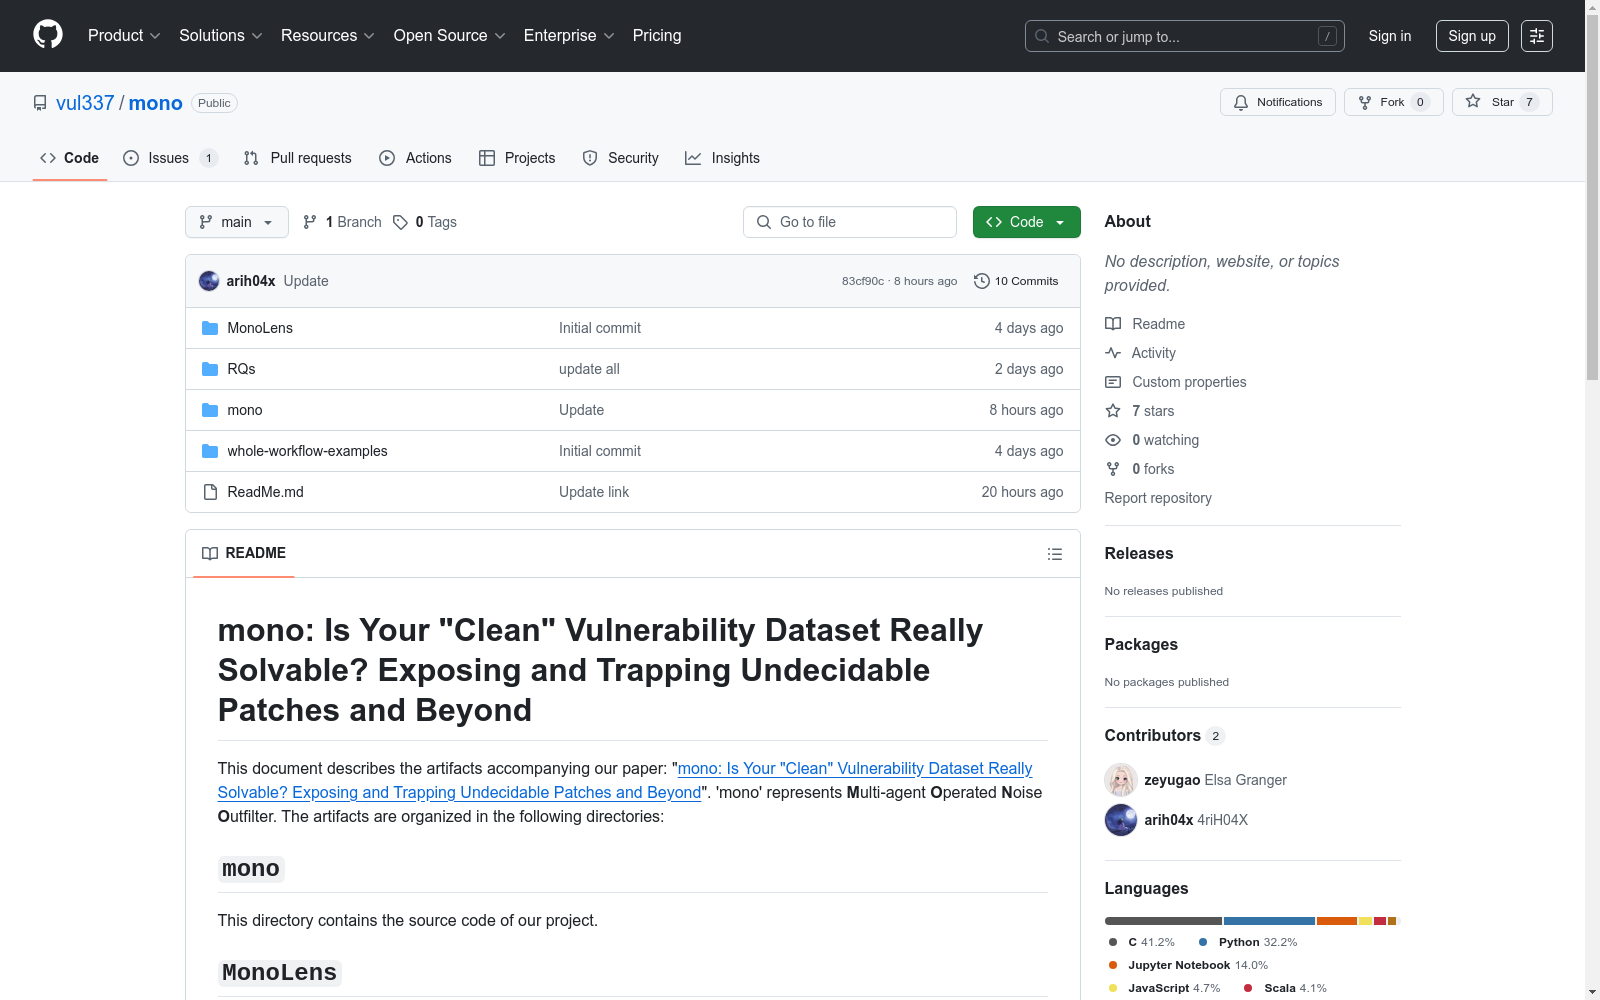
Task: Click the MonoLens folder icon
Action: tap(210, 328)
